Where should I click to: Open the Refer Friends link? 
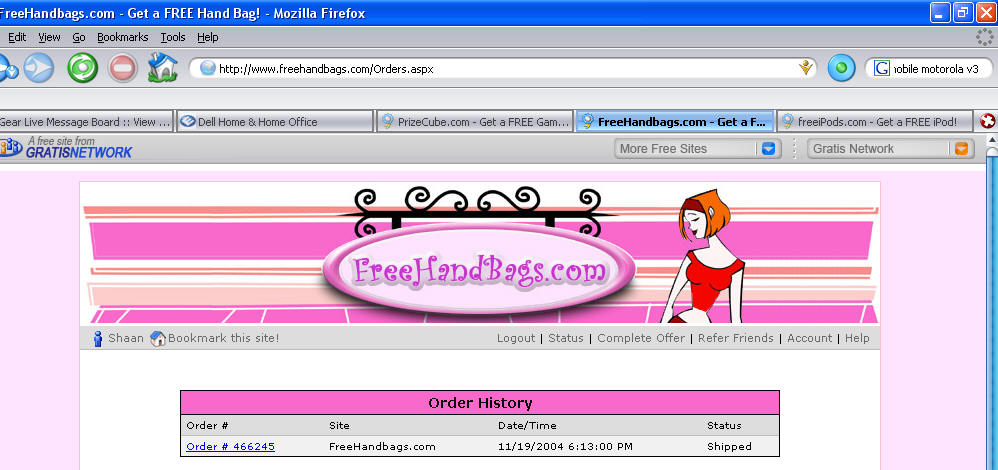tap(736, 338)
